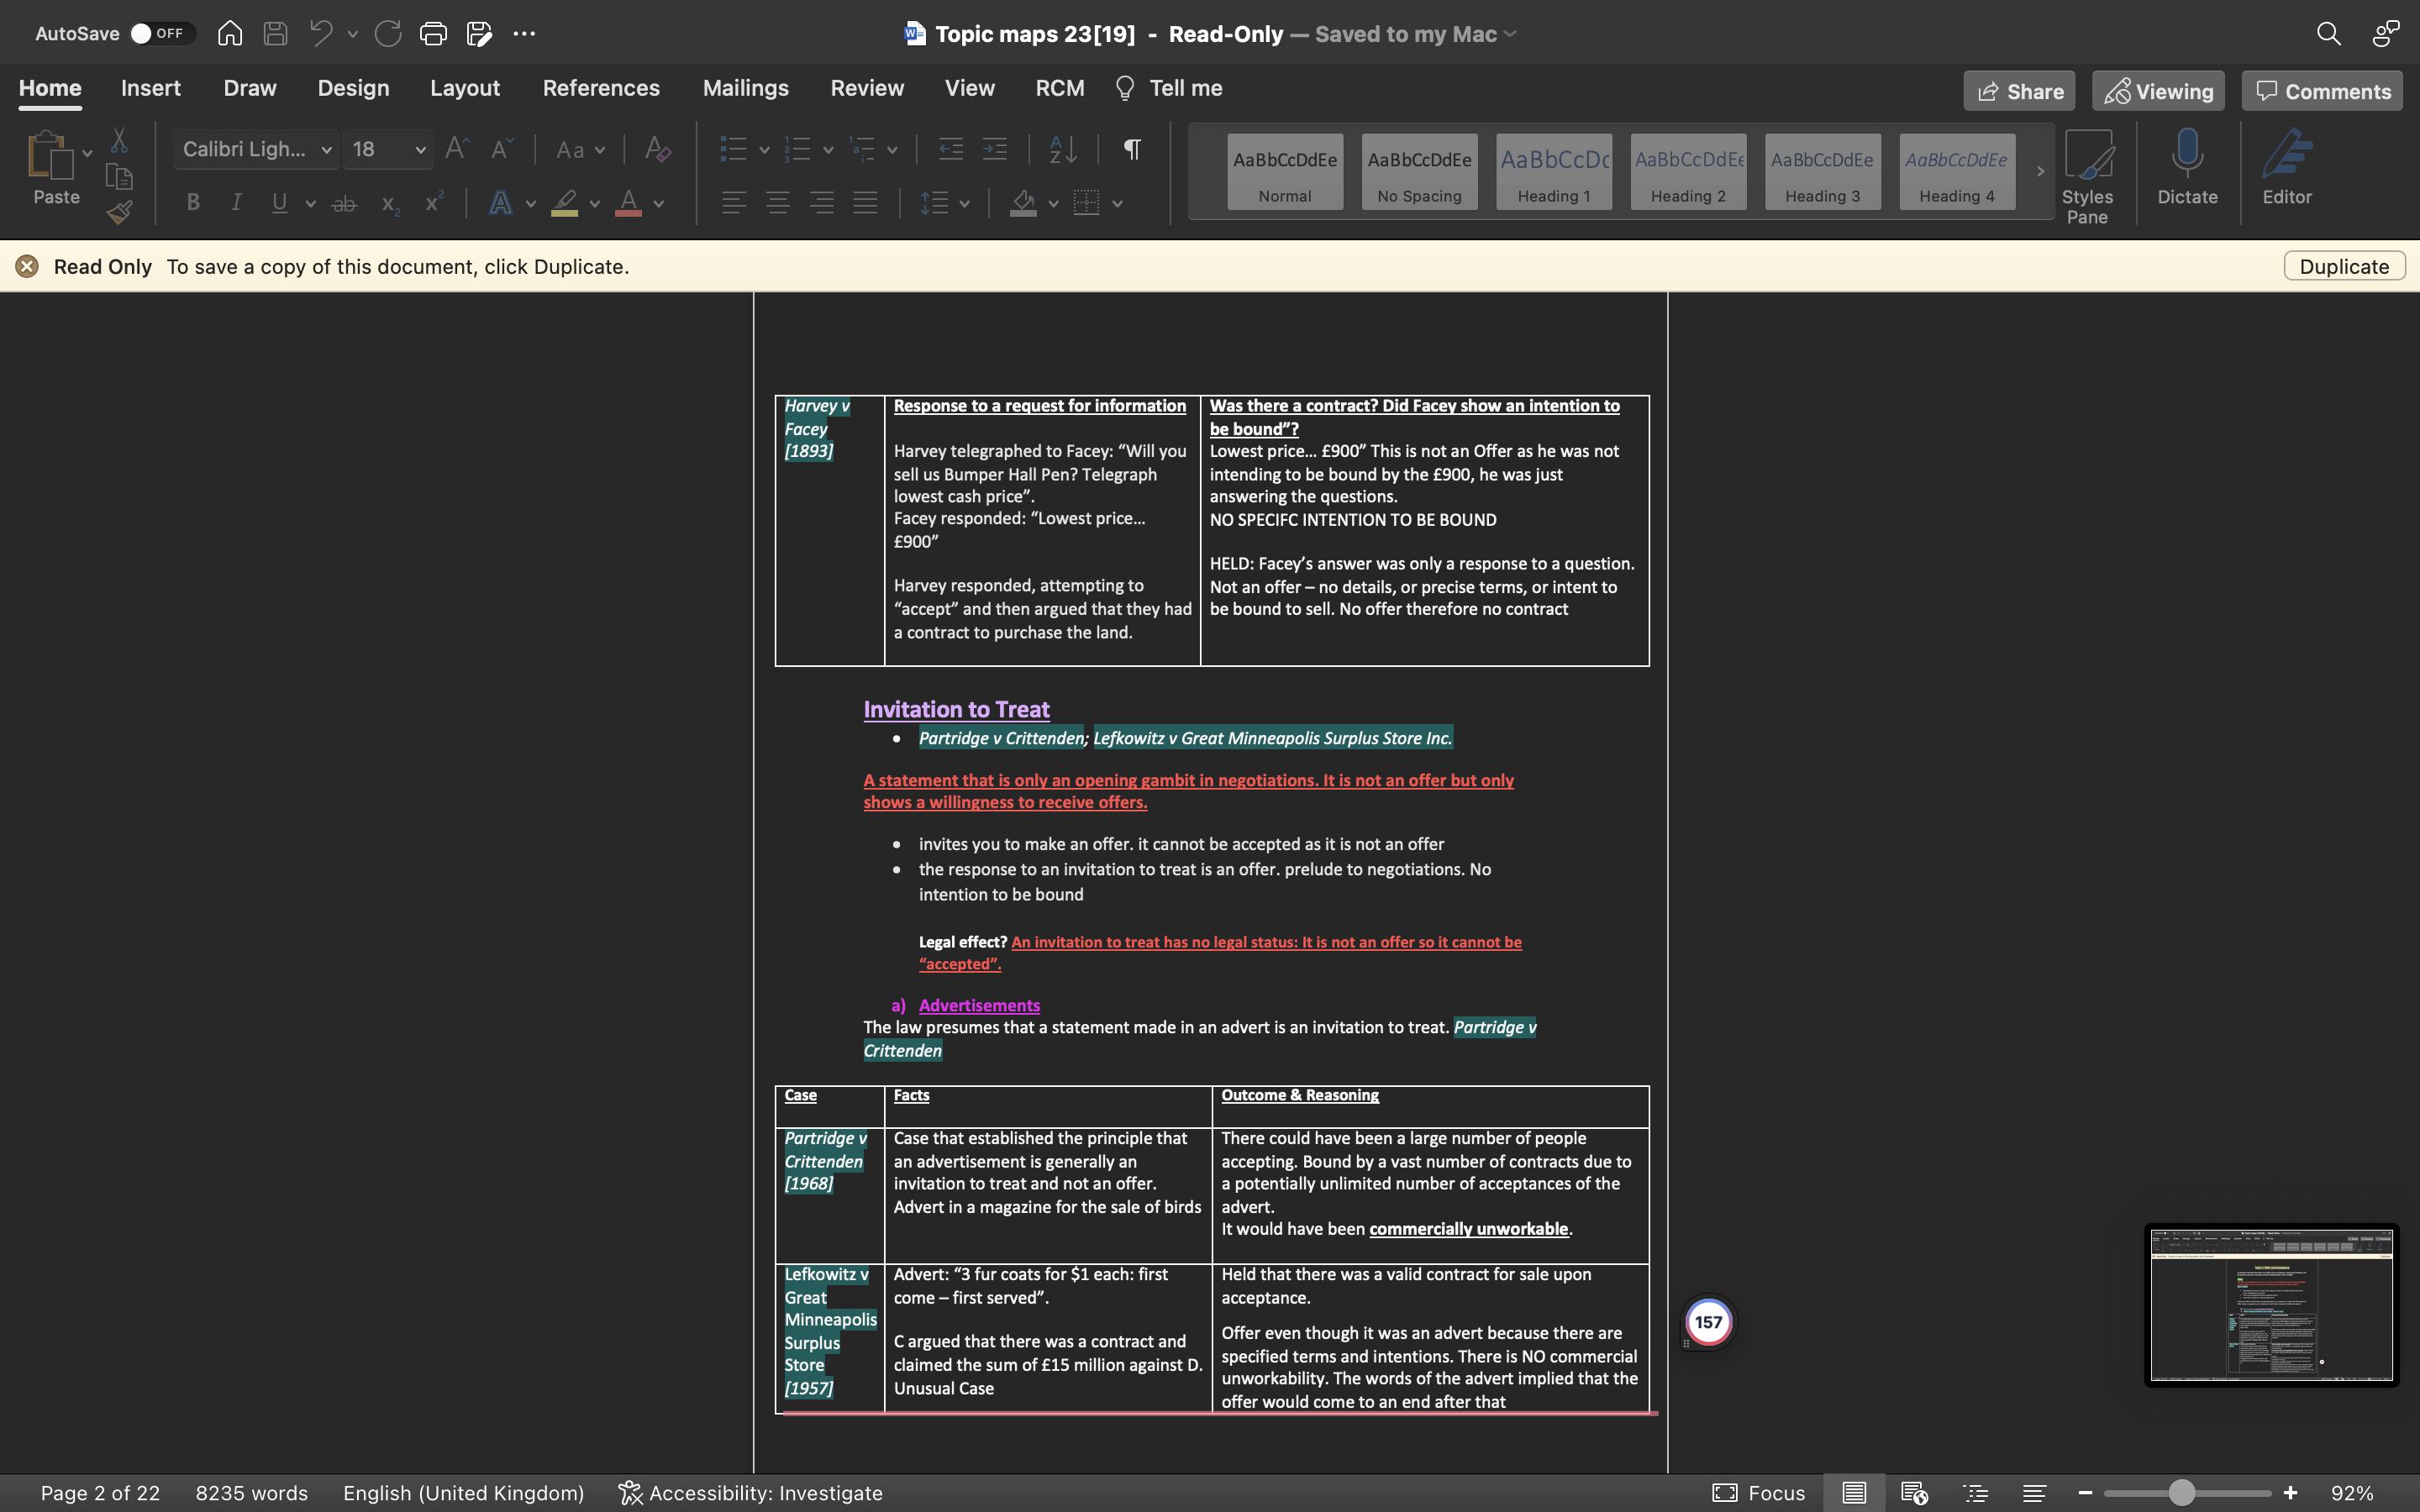Open the Review ribbon tab
Viewport: 2420px width, 1512px height.
866,88
